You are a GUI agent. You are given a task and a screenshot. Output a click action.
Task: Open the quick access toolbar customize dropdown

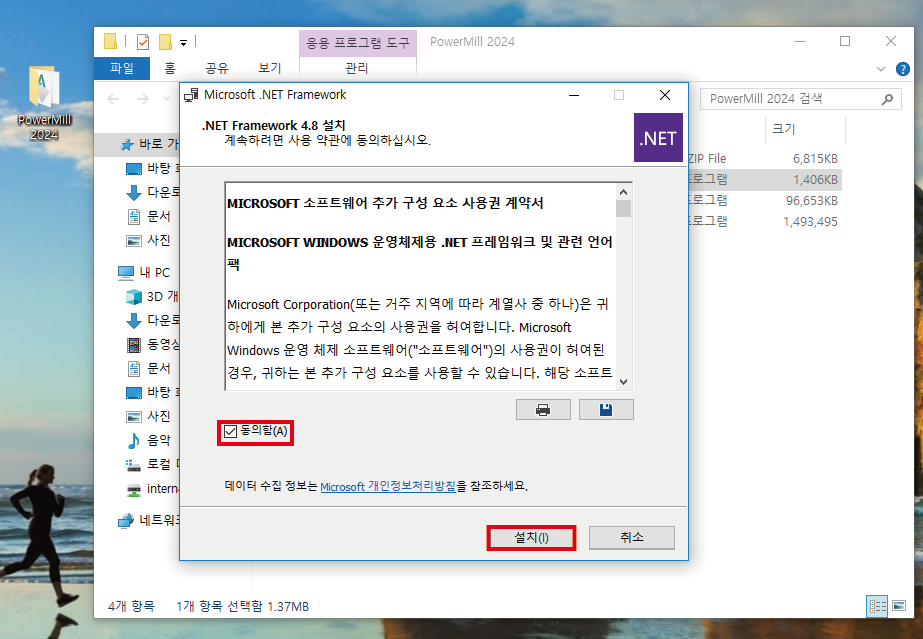point(184,42)
